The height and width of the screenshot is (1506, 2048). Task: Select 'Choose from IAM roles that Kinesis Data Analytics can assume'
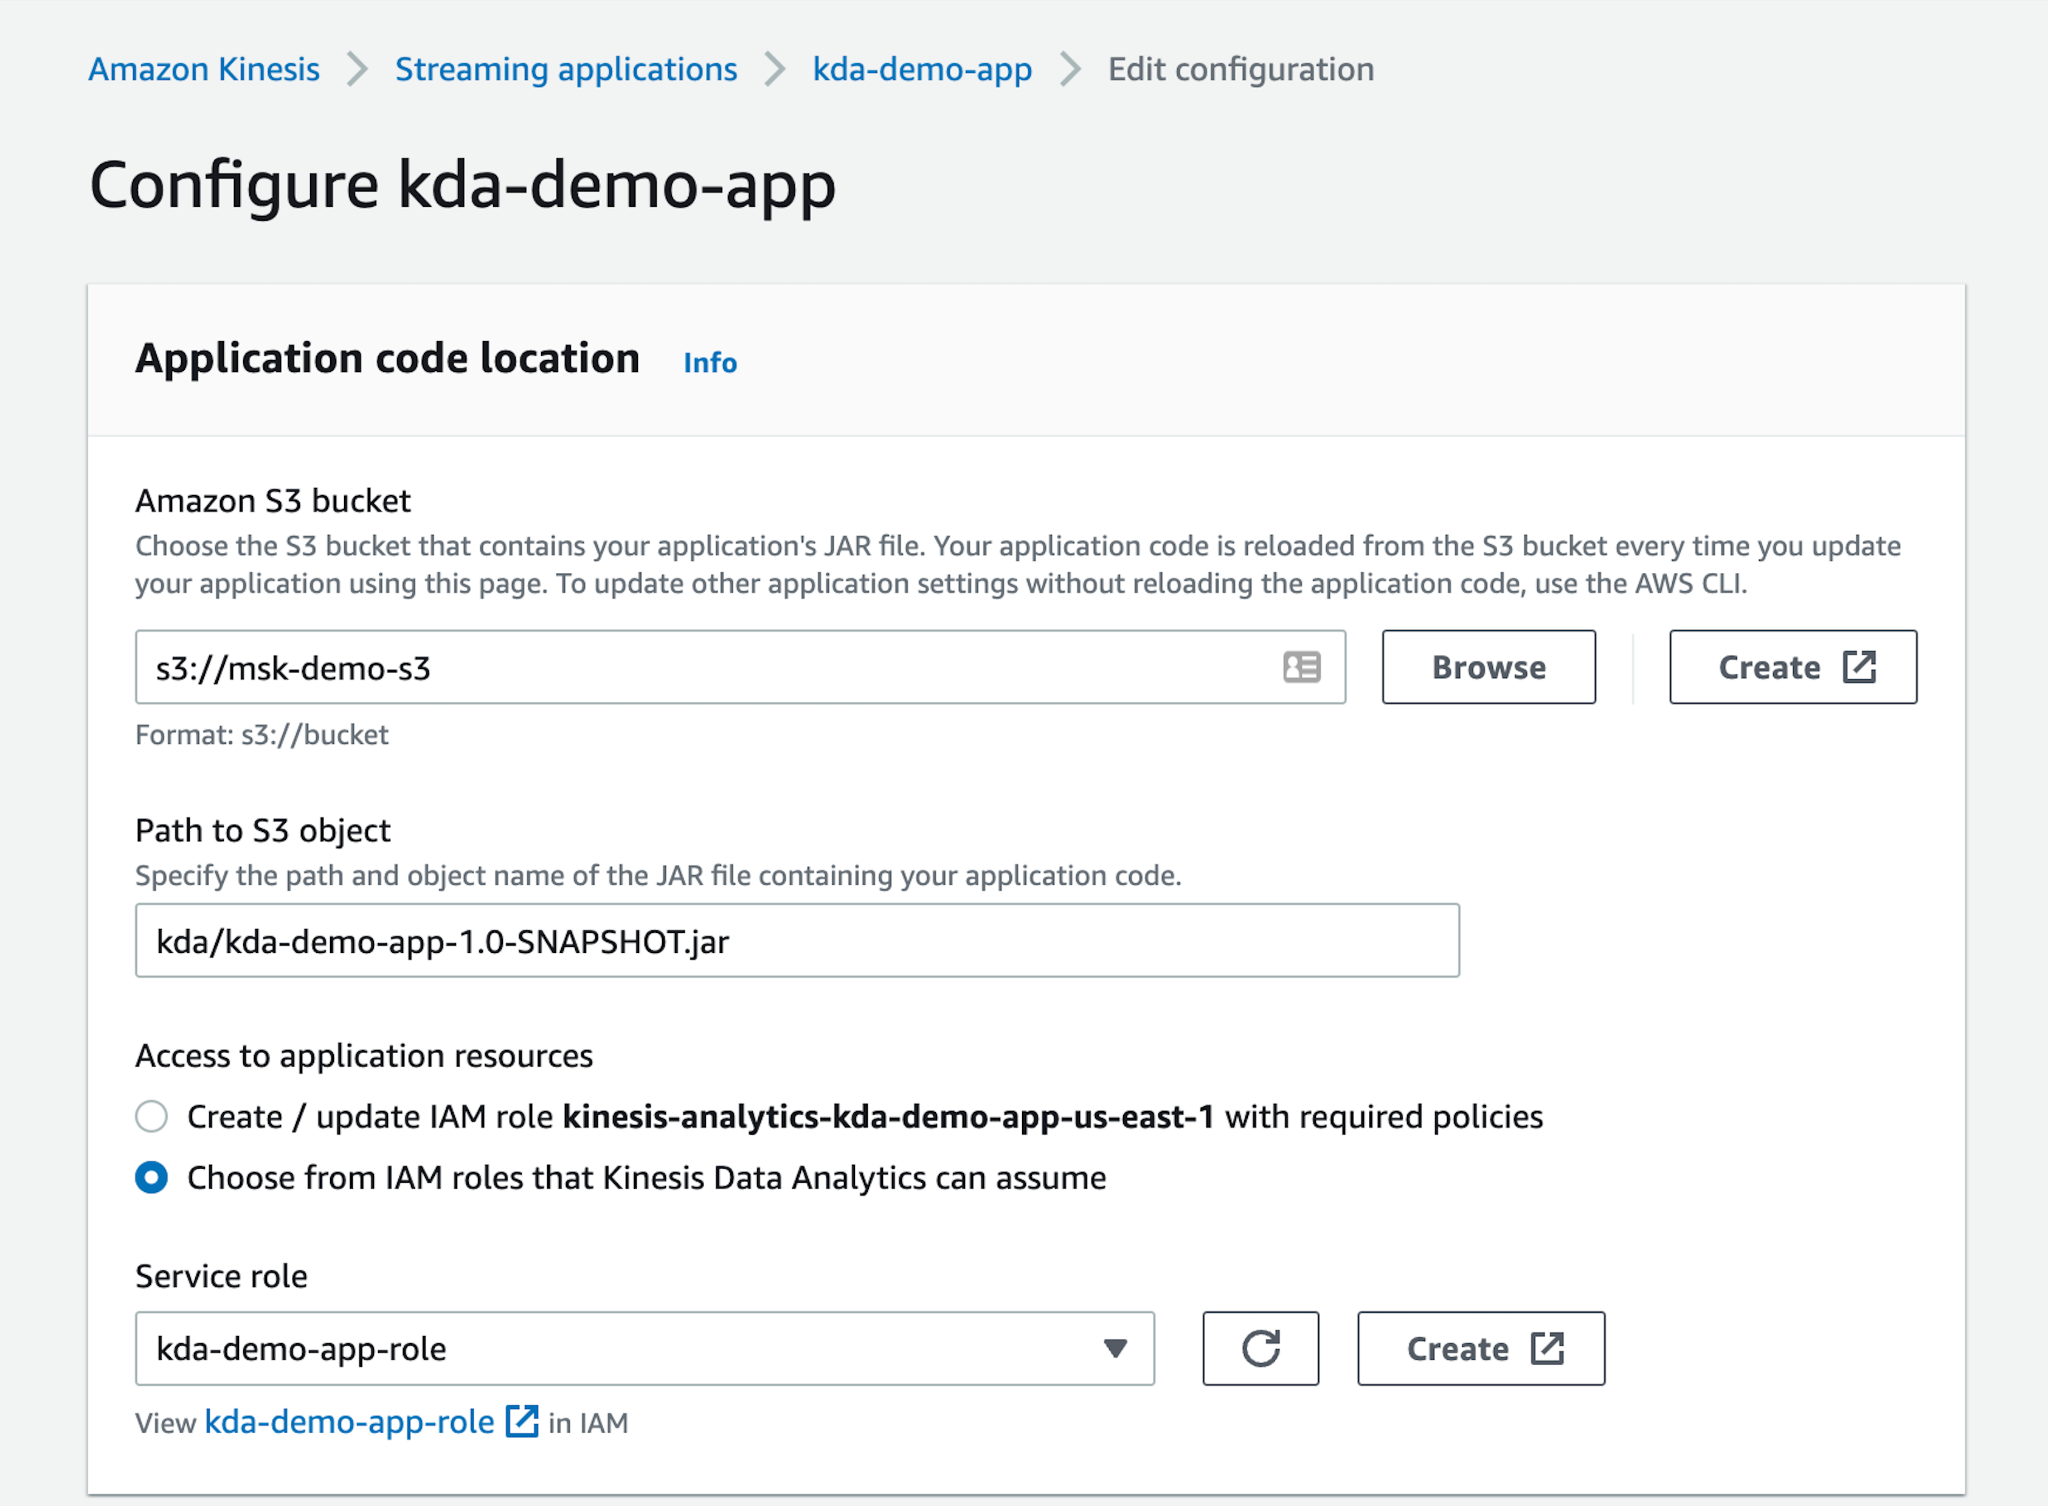pyautogui.click(x=151, y=1178)
